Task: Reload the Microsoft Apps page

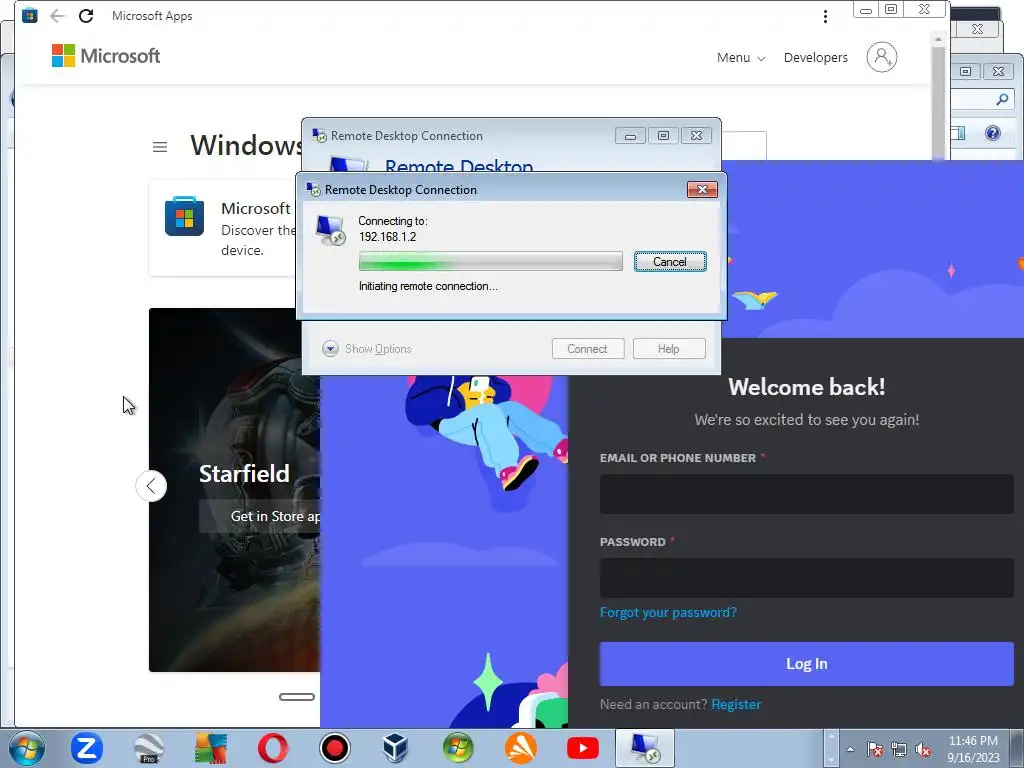Action: [86, 16]
